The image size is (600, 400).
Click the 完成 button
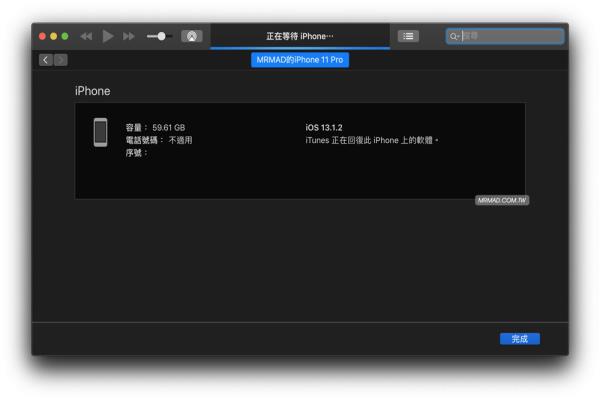click(x=520, y=339)
